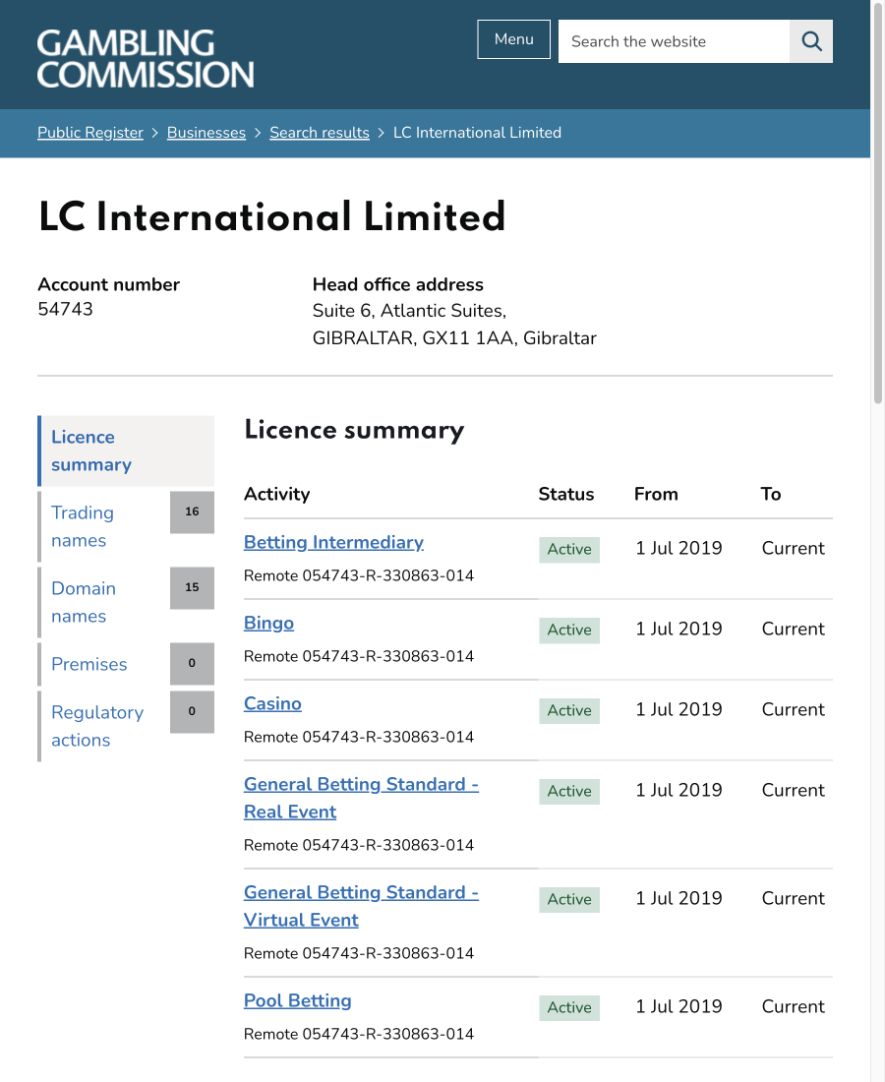Image resolution: width=885 pixels, height=1082 pixels.
Task: Click the From column header
Action: pos(656,494)
